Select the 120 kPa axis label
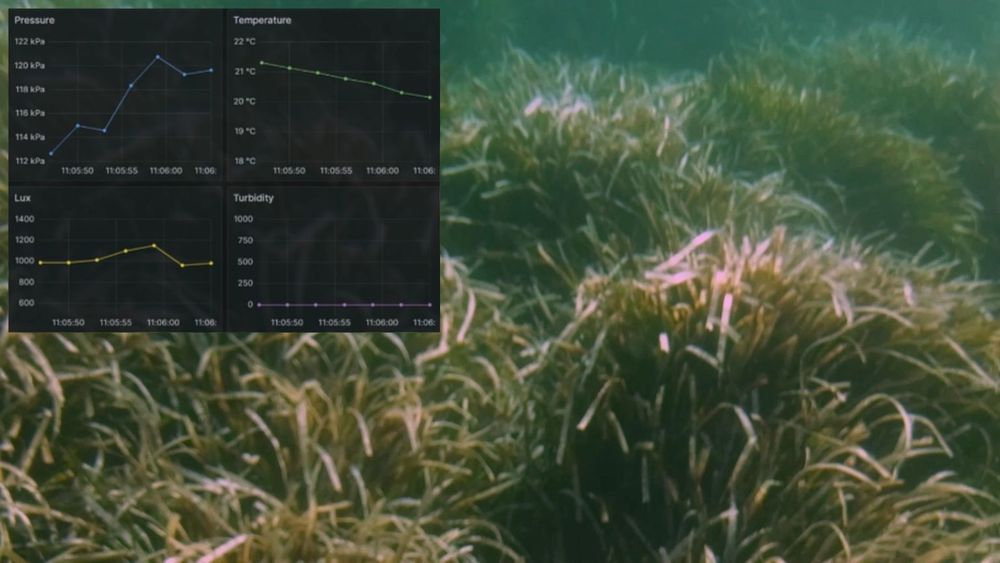 pos(29,66)
